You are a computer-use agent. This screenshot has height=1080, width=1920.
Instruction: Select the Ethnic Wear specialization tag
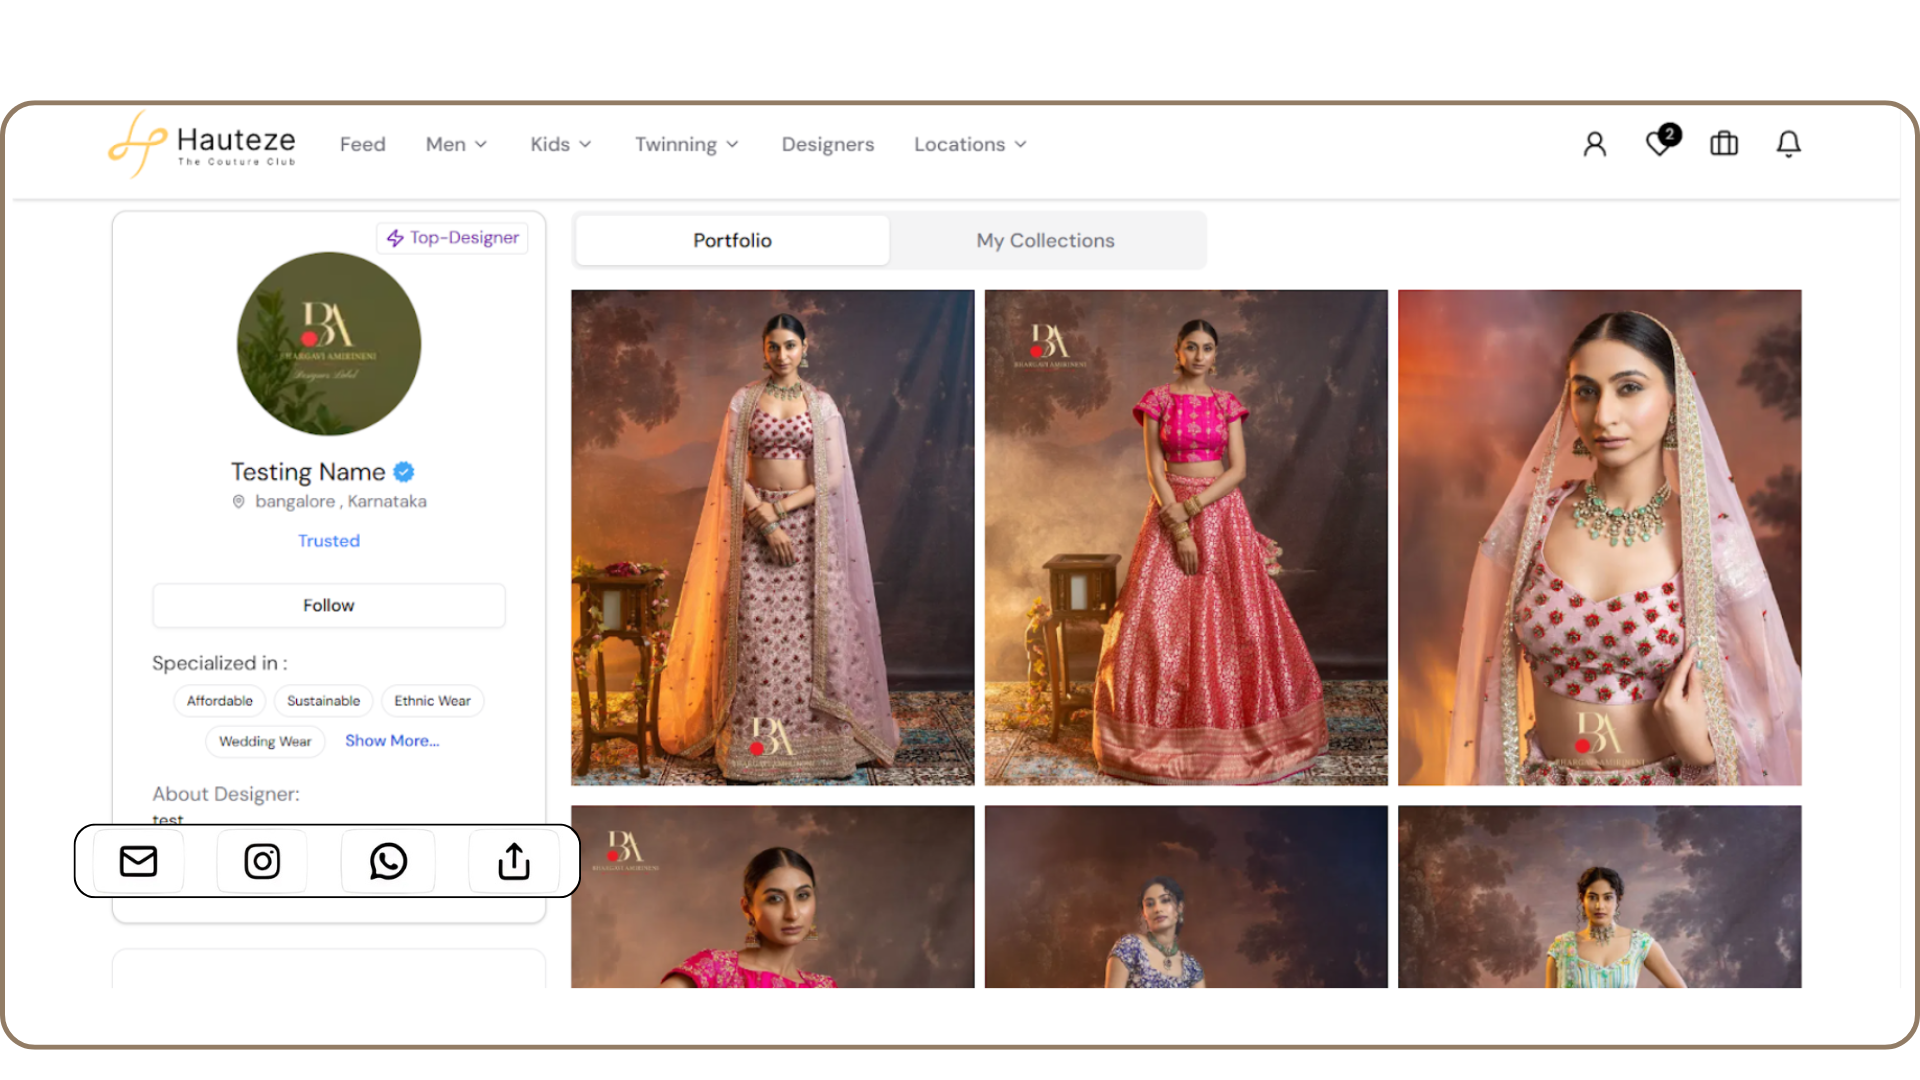(x=432, y=700)
